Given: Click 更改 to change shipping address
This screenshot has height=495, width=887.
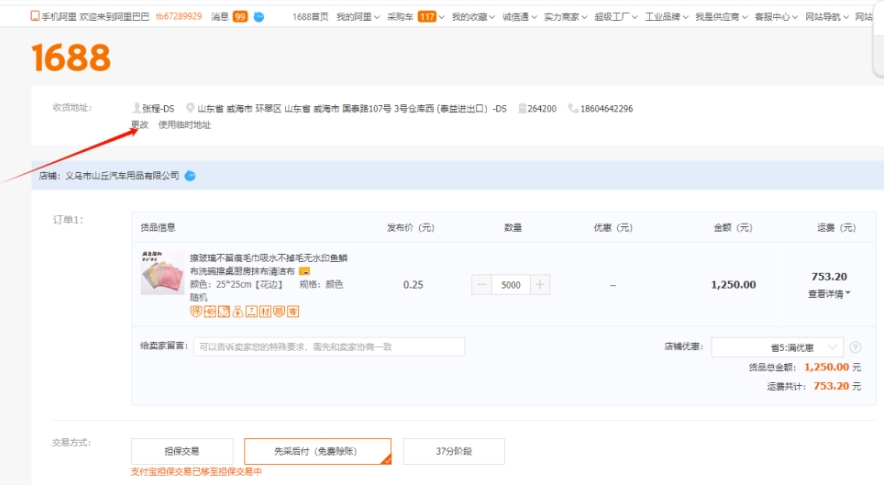Looking at the screenshot, I should [x=140, y=125].
